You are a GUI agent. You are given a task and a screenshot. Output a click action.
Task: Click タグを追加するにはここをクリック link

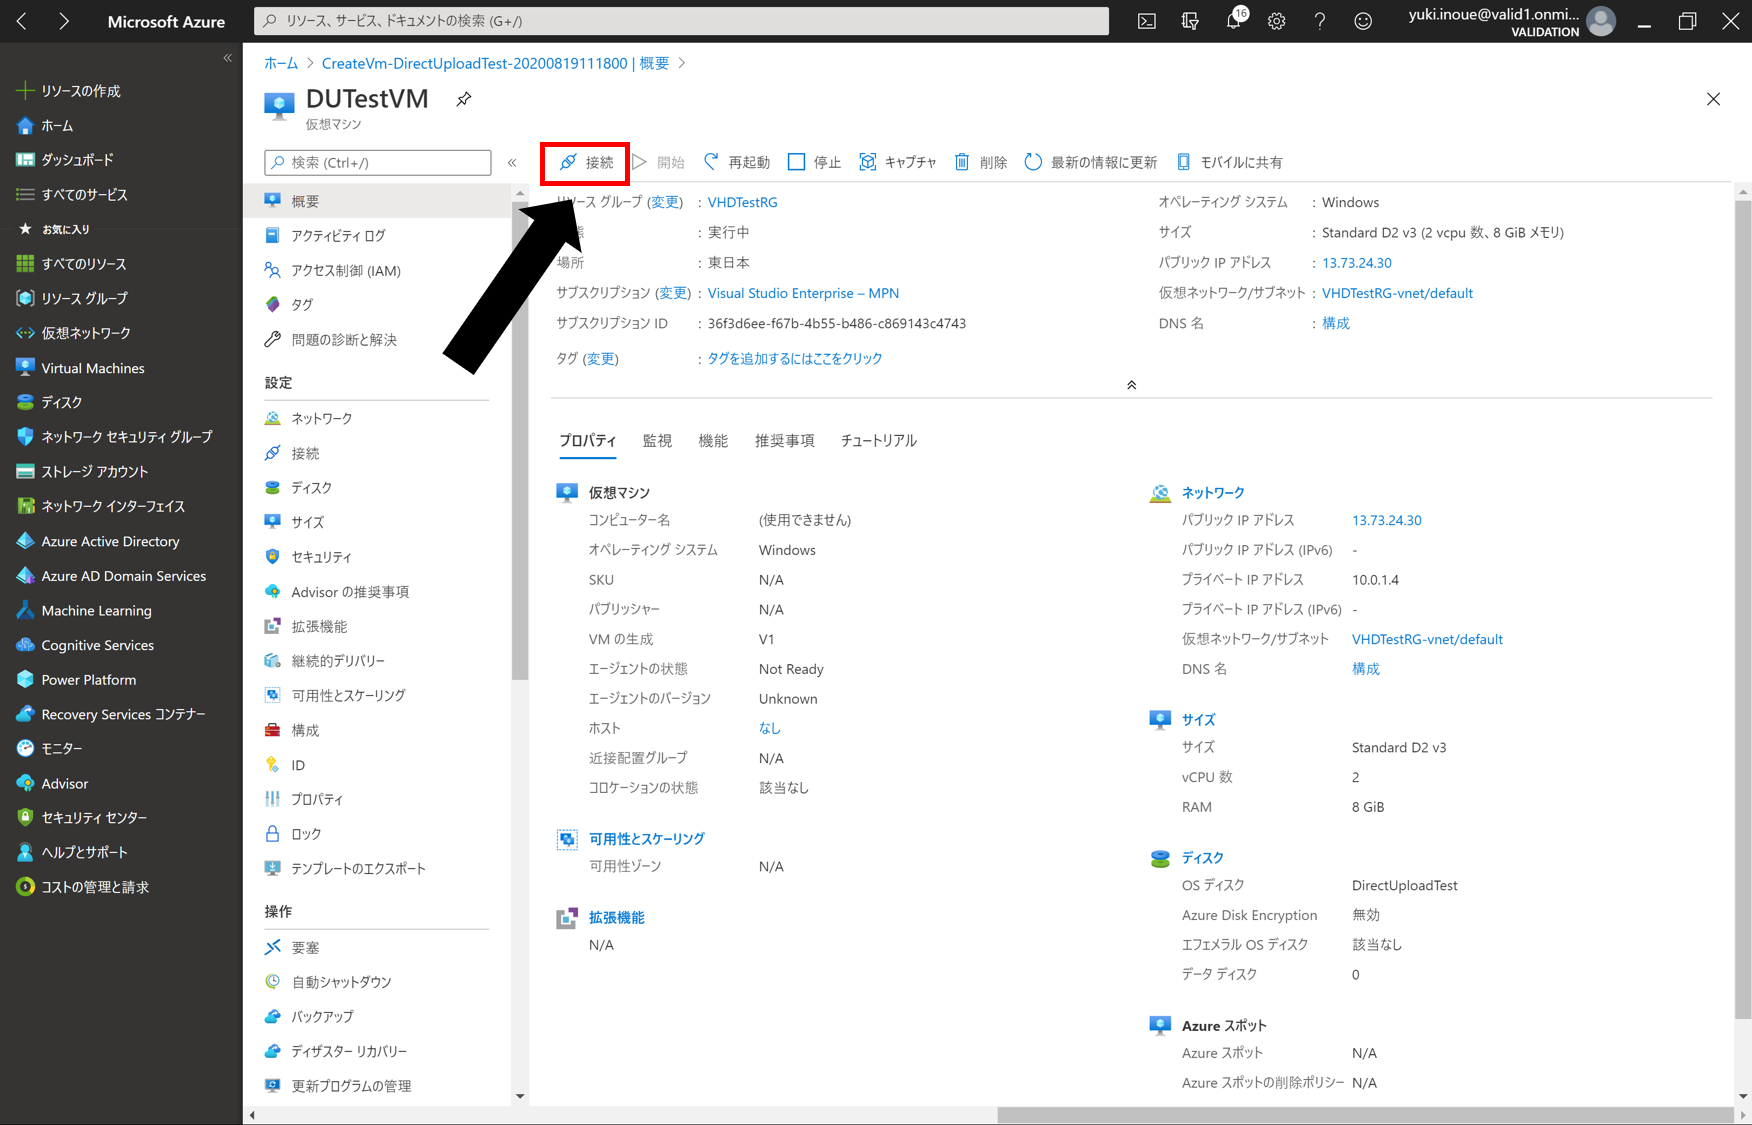tap(794, 358)
